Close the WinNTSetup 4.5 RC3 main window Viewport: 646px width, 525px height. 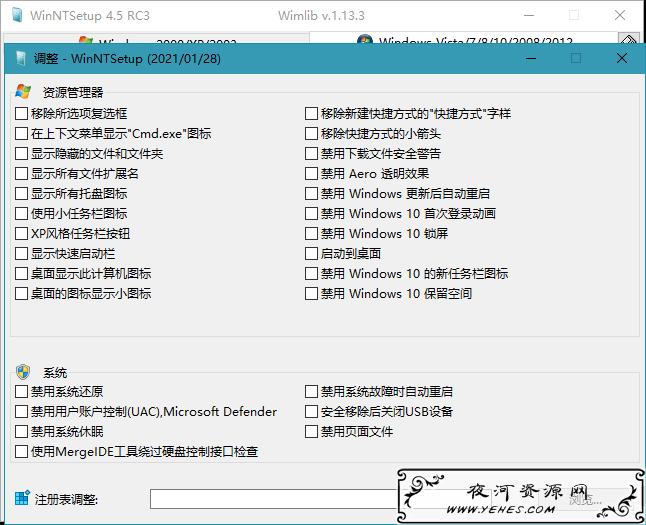[x=620, y=15]
